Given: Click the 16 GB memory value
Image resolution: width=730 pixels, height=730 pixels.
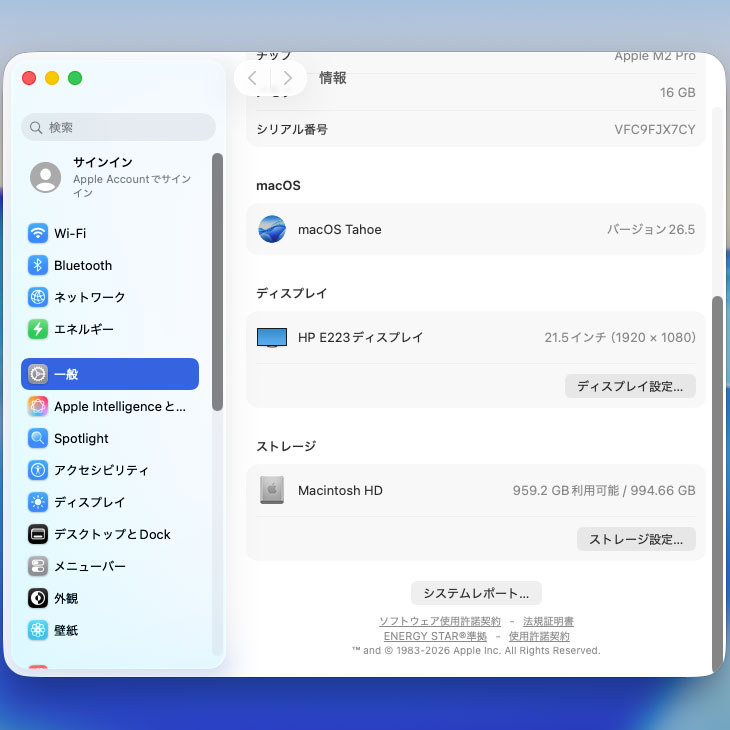Looking at the screenshot, I should coord(677,93).
